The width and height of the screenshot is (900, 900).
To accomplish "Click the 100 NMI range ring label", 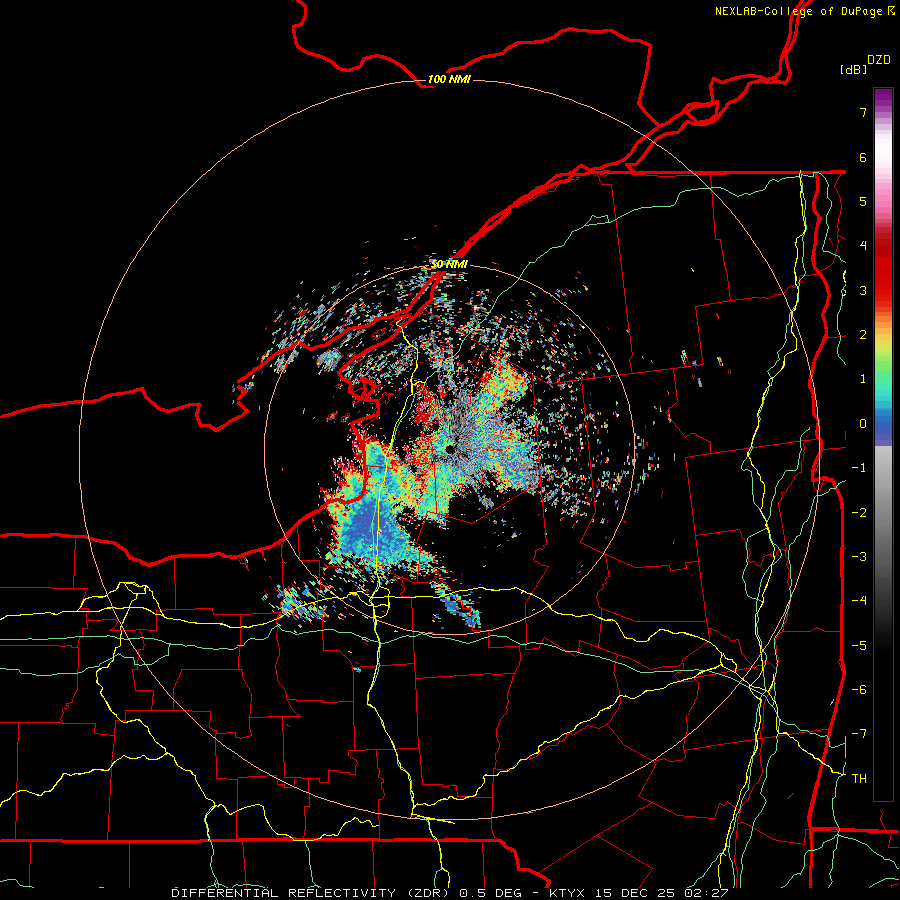I will coord(449,79).
